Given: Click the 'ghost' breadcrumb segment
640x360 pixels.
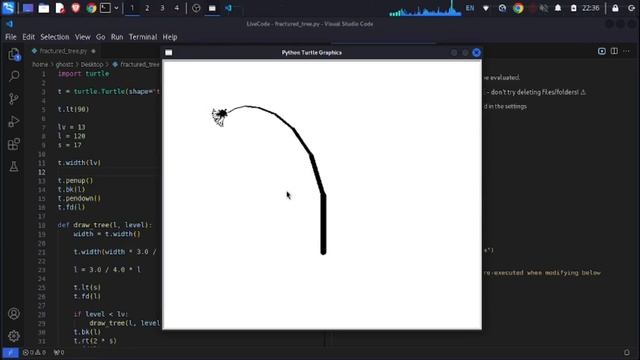Looking at the screenshot, I should point(64,64).
